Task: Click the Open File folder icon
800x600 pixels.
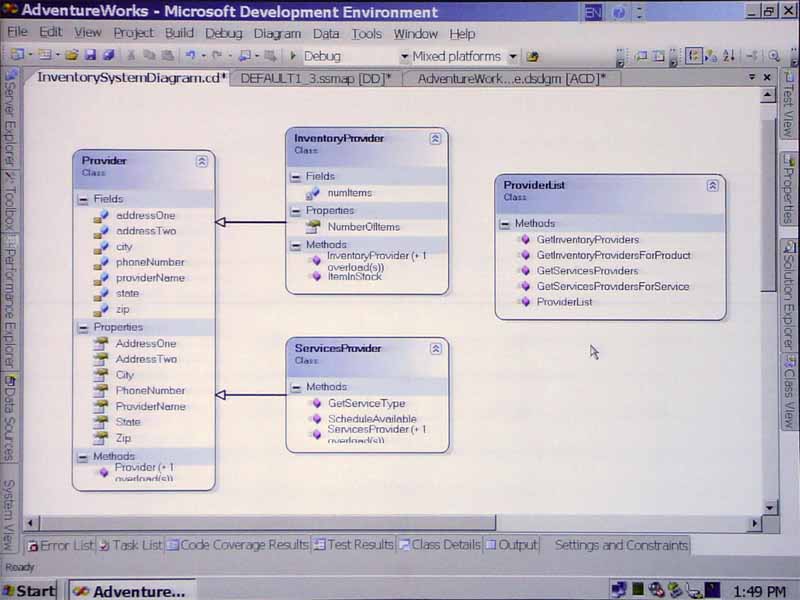Action: (72, 56)
